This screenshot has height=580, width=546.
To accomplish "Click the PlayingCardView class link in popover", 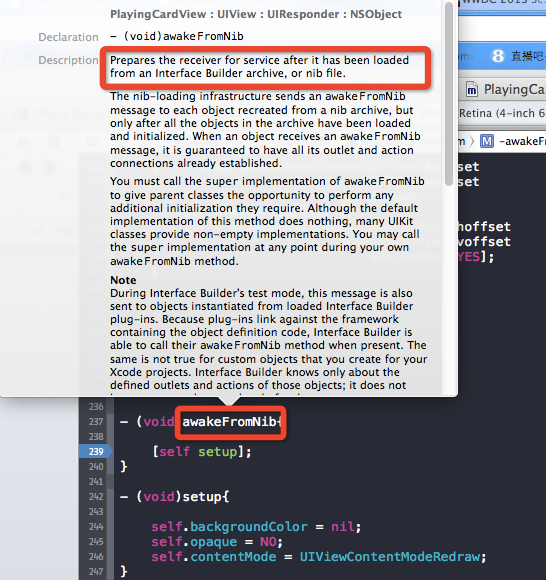I will pyautogui.click(x=158, y=14).
